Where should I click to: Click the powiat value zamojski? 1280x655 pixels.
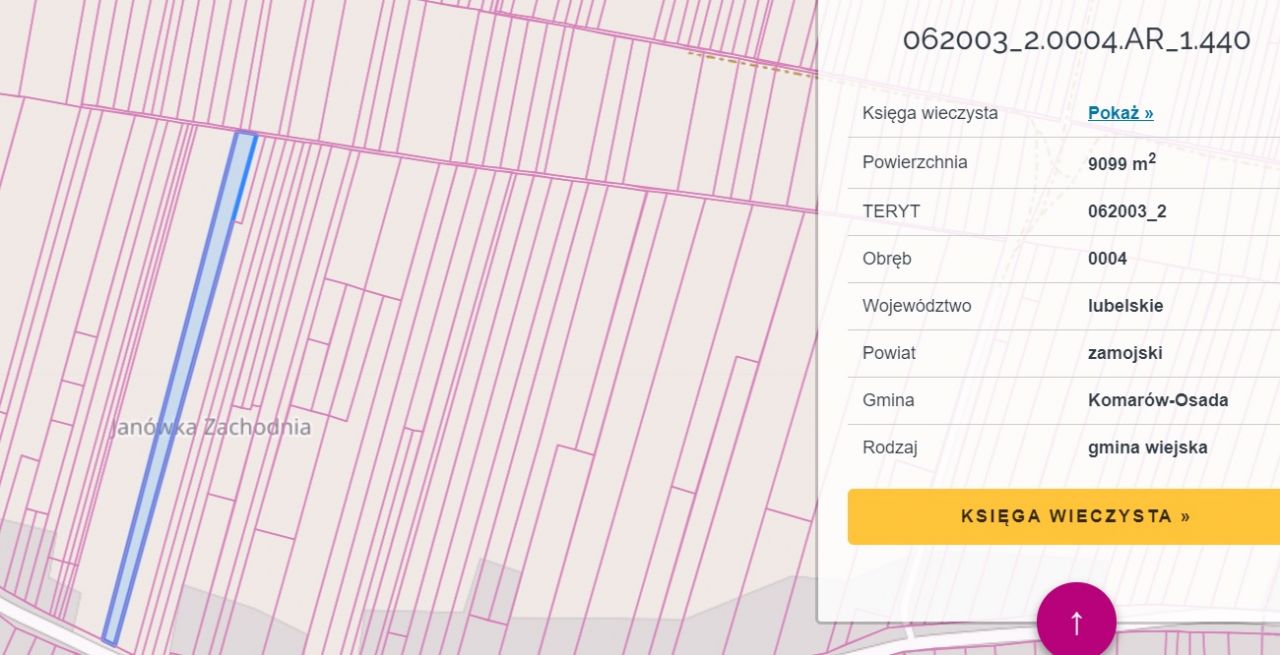pyautogui.click(x=1125, y=353)
